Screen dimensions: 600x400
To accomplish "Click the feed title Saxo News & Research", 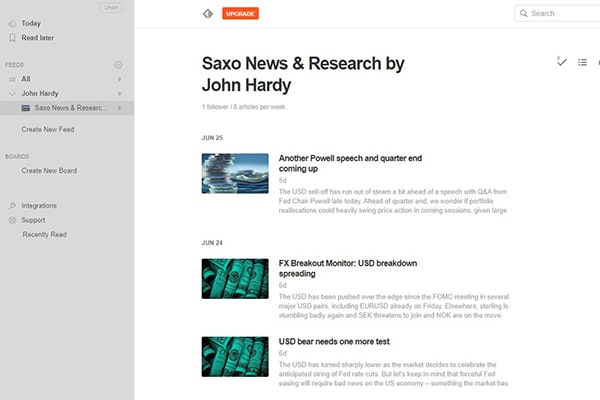I will (x=303, y=74).
